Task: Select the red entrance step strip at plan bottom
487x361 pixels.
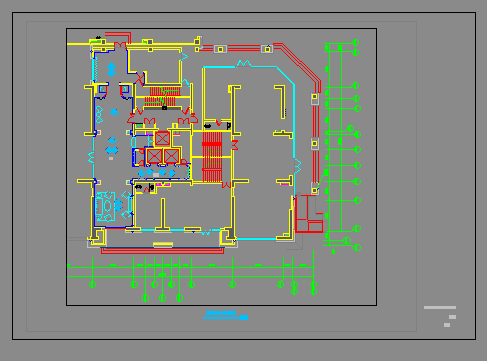Action: [162, 250]
